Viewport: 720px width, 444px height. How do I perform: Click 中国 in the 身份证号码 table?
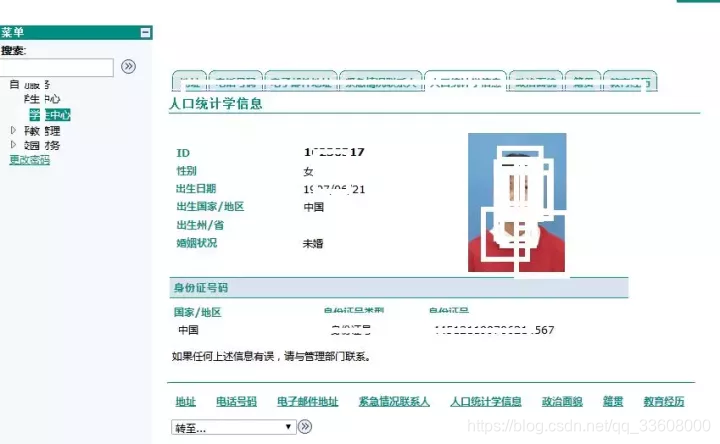click(x=188, y=330)
